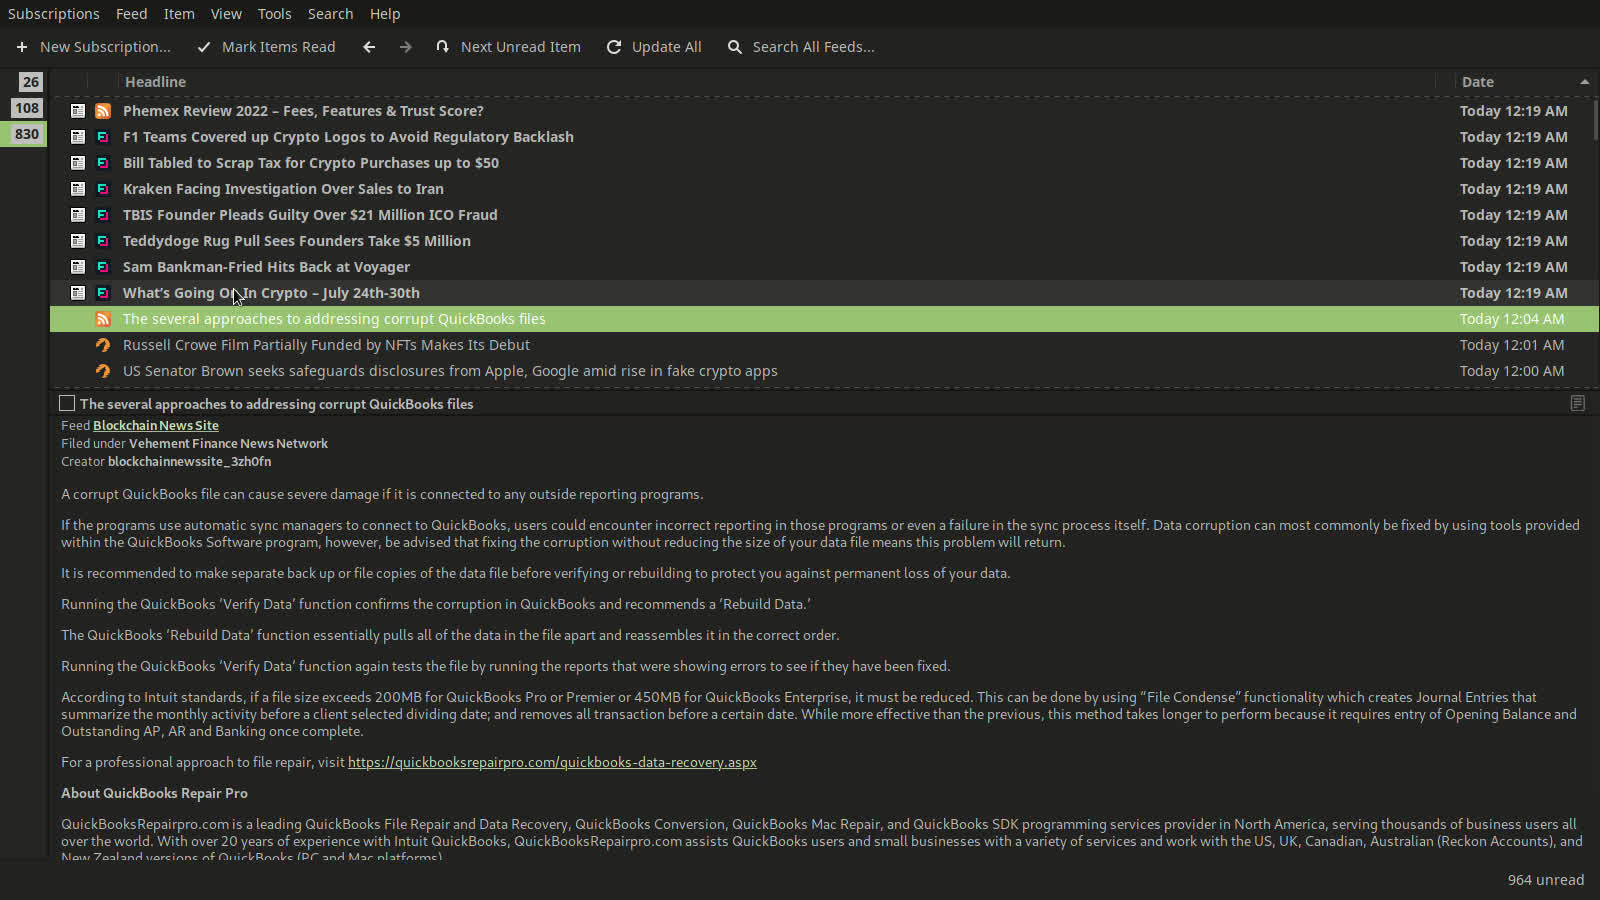The width and height of the screenshot is (1600, 900).
Task: Open the Tools menu
Action: [x=274, y=14]
